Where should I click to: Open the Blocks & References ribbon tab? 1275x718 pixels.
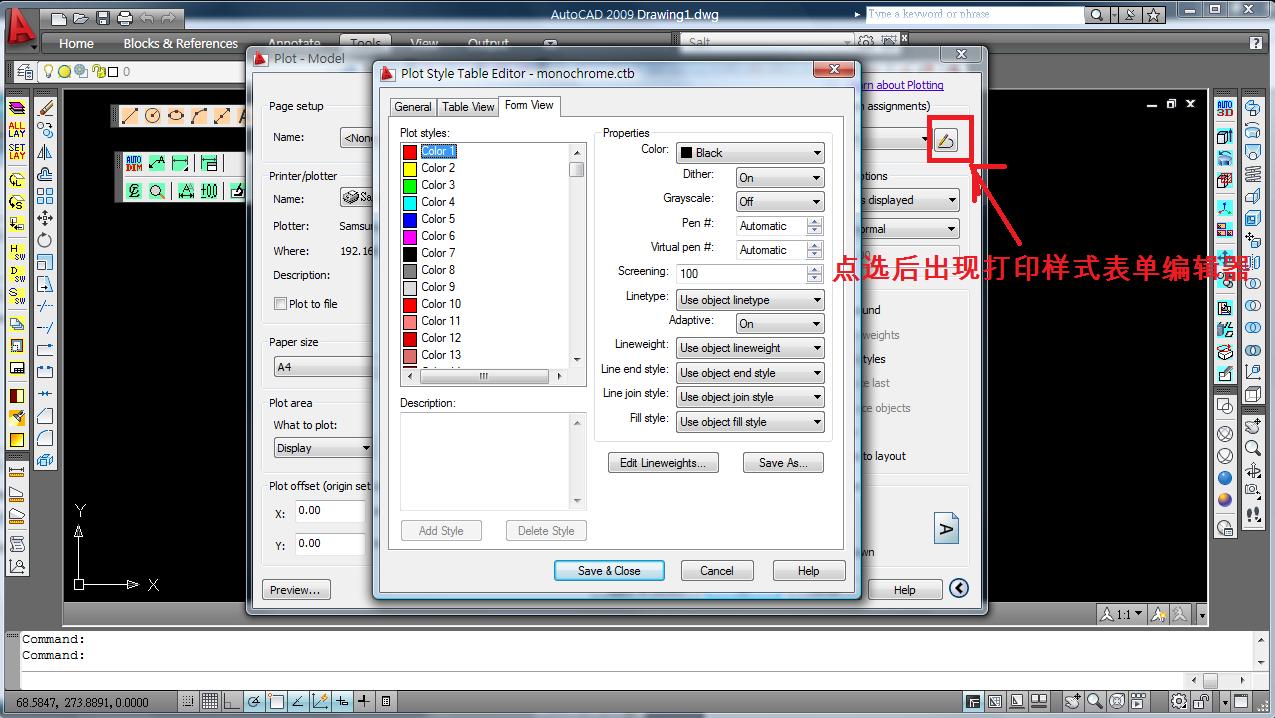[x=181, y=43]
